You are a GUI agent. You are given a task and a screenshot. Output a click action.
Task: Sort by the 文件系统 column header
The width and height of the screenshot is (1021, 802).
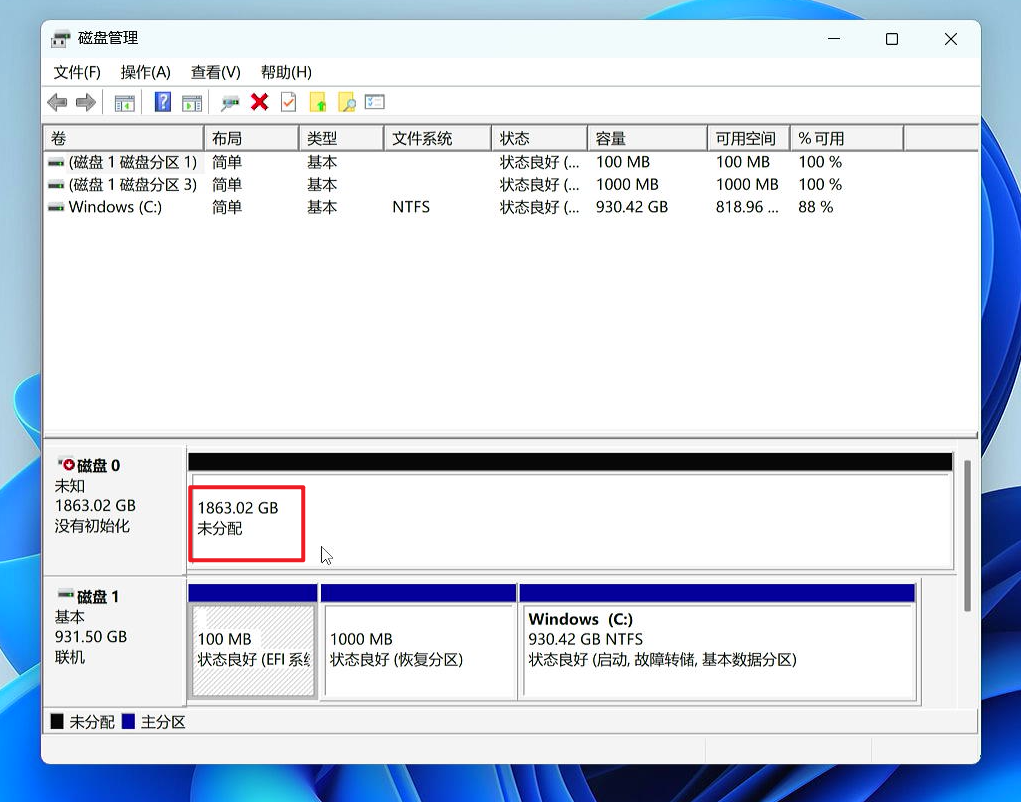(x=438, y=138)
